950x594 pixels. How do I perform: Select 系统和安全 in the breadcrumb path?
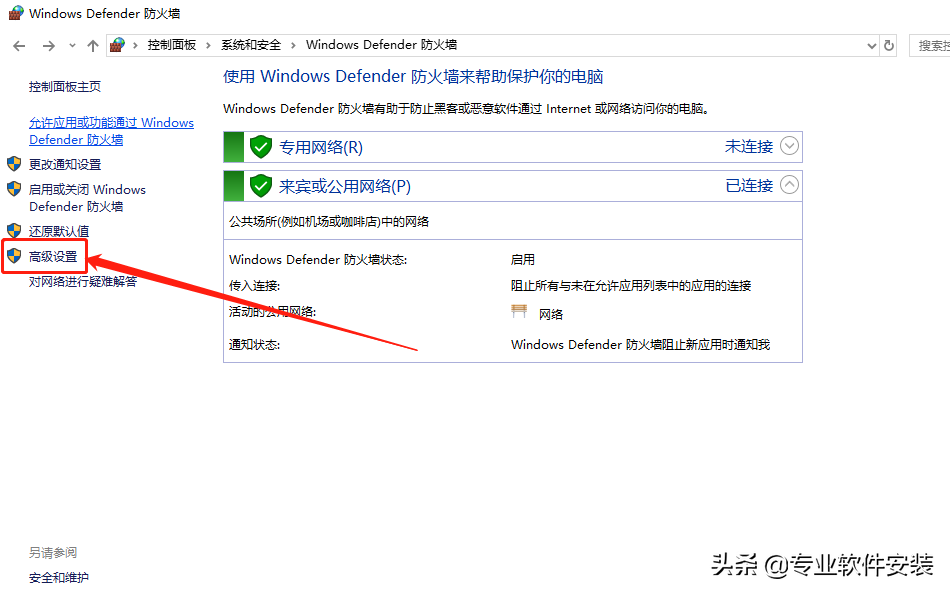[251, 45]
